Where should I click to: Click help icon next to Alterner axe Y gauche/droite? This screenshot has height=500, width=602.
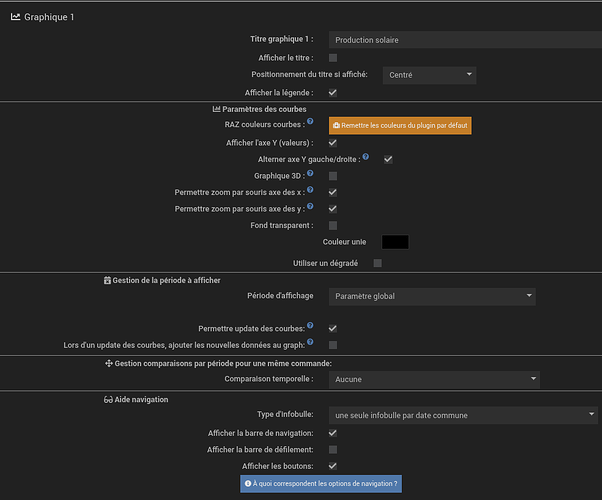pyautogui.click(x=366, y=157)
